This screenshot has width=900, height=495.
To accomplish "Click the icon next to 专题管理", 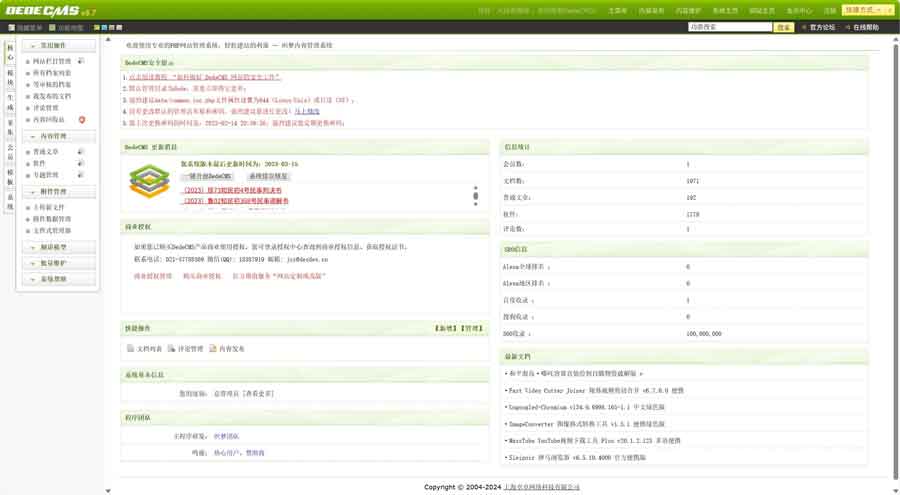I will (81, 174).
